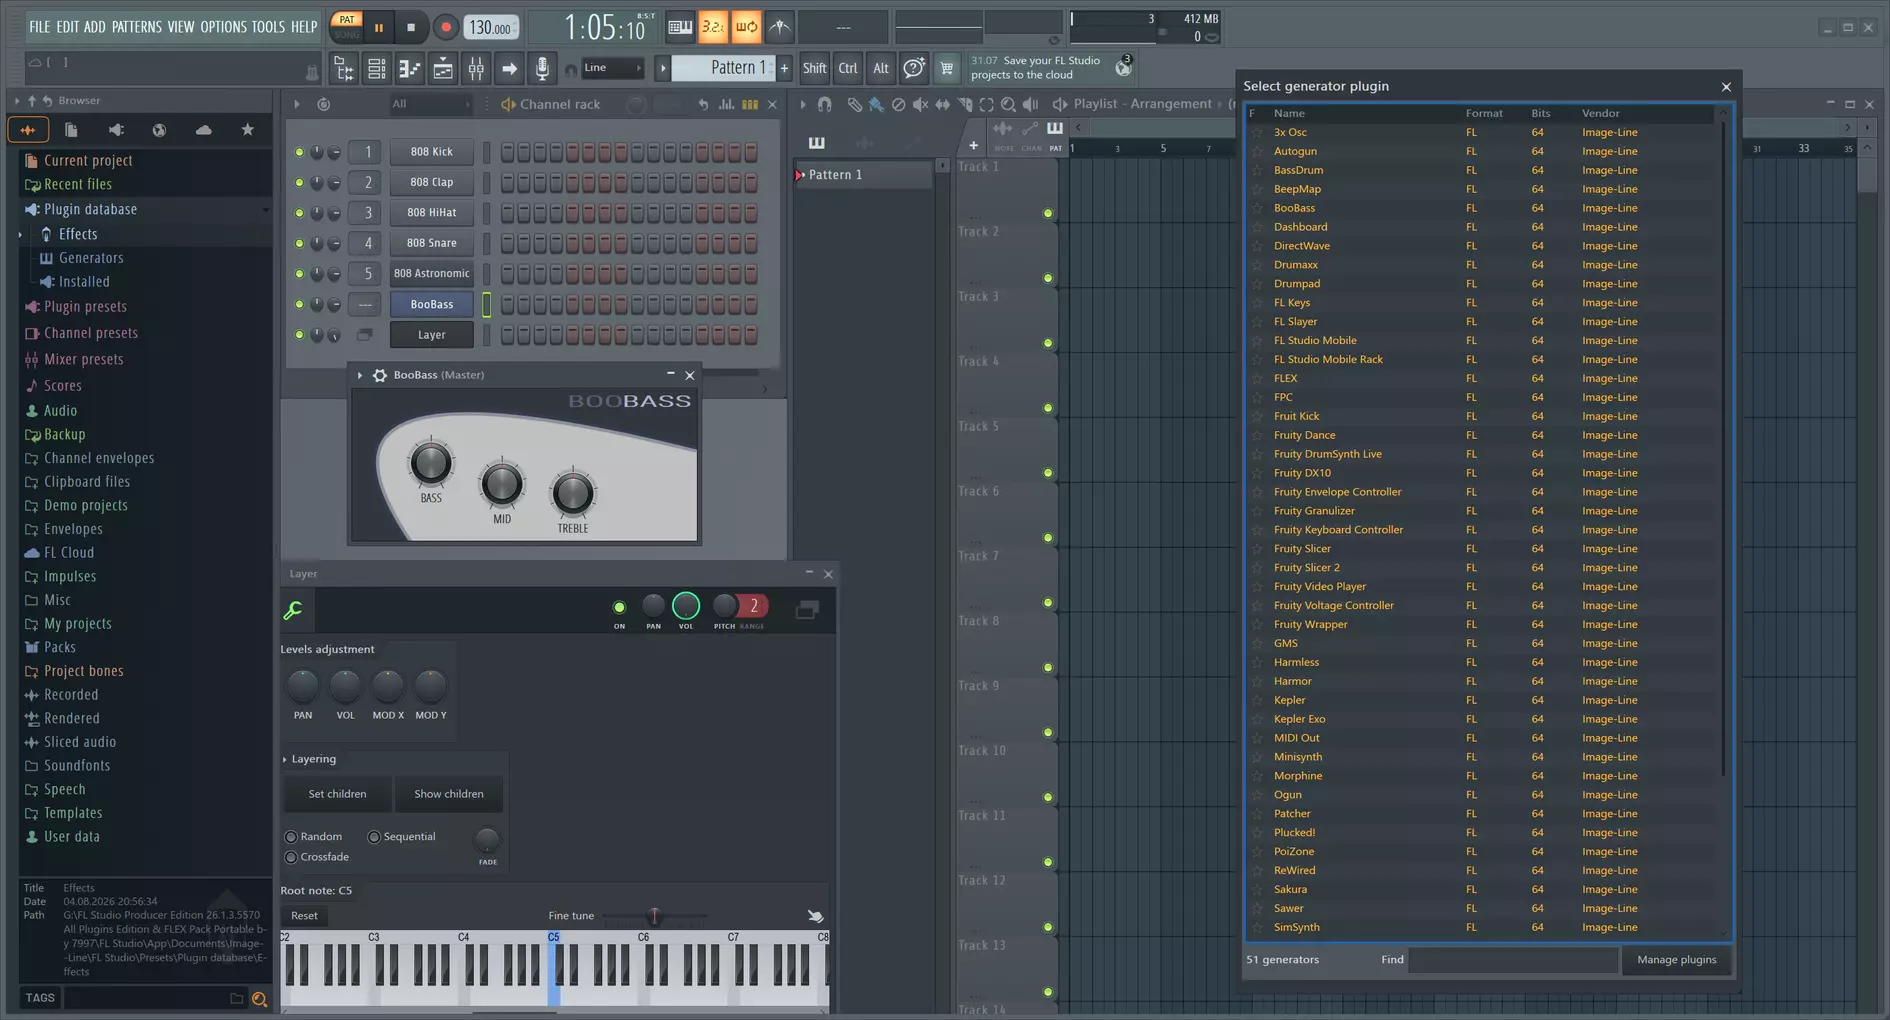Select the Slip tool in Playlist
This screenshot has height=1020, width=1890.
click(942, 104)
